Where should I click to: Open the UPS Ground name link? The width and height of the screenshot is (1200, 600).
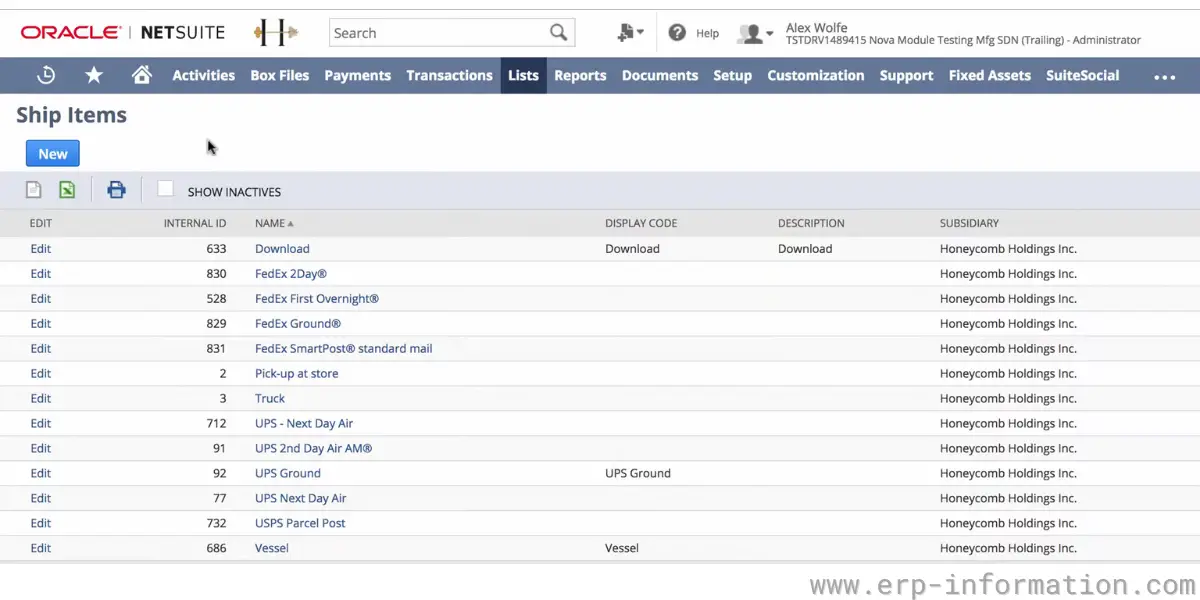288,474
